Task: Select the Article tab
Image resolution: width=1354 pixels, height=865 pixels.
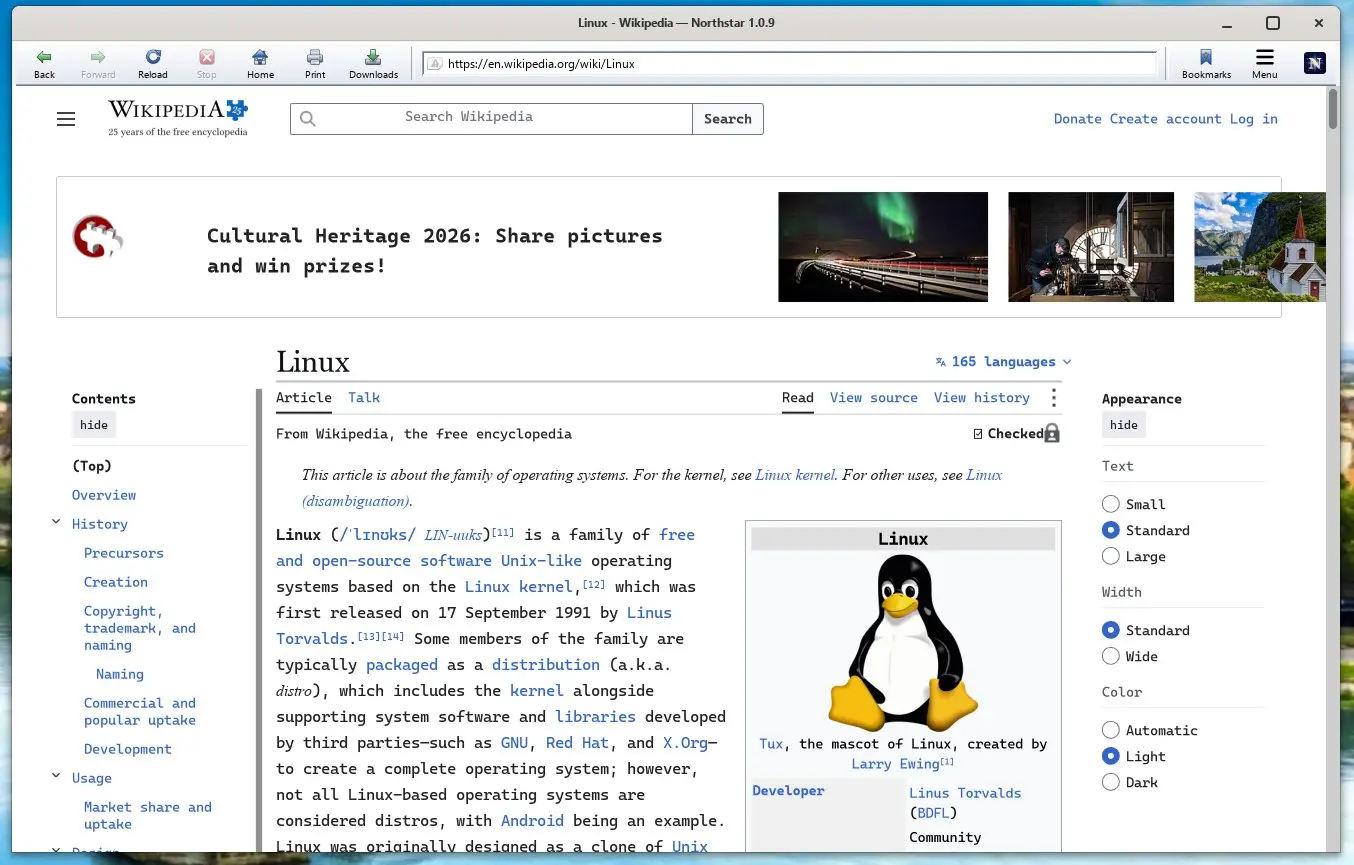Action: (x=304, y=397)
